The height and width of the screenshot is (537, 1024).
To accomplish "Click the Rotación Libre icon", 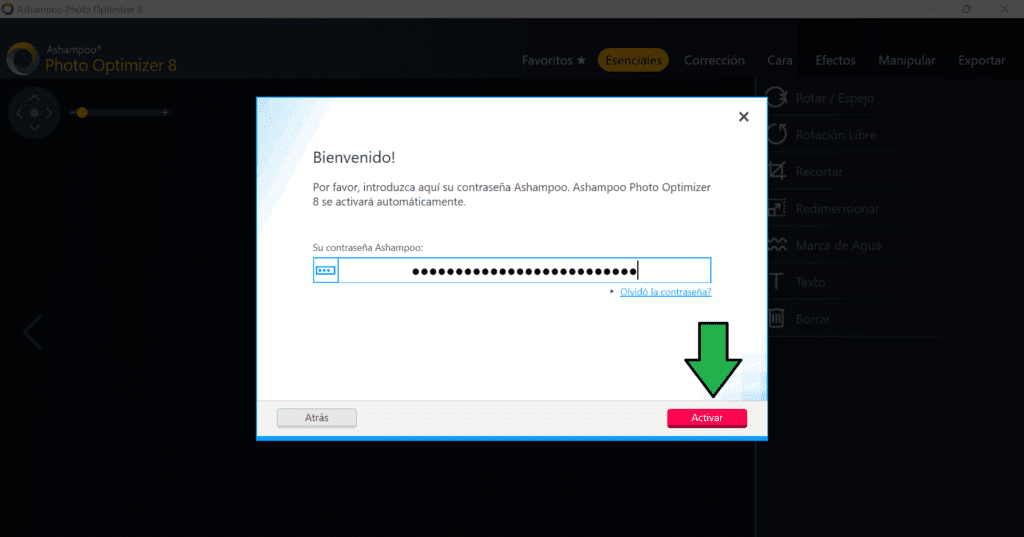I will 776,135.
